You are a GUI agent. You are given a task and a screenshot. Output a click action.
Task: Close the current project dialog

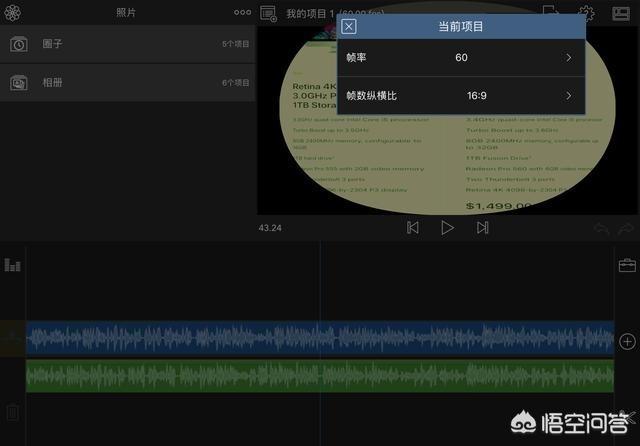[x=349, y=27]
